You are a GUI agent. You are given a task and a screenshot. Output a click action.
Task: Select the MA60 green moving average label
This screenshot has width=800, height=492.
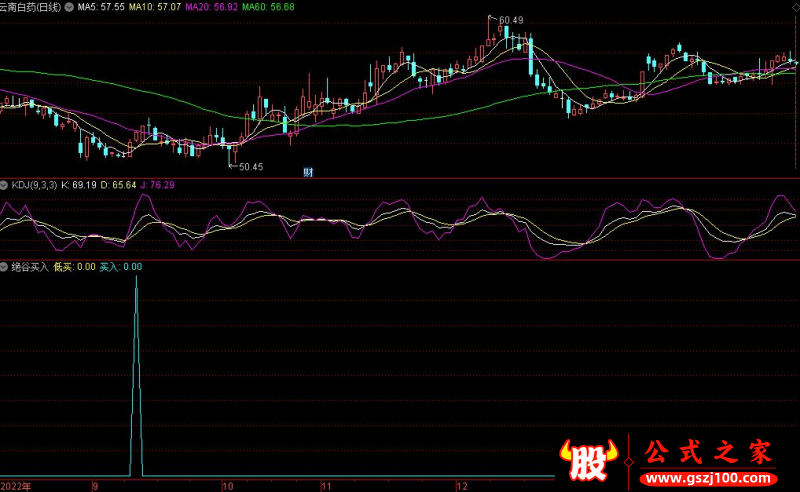point(269,6)
